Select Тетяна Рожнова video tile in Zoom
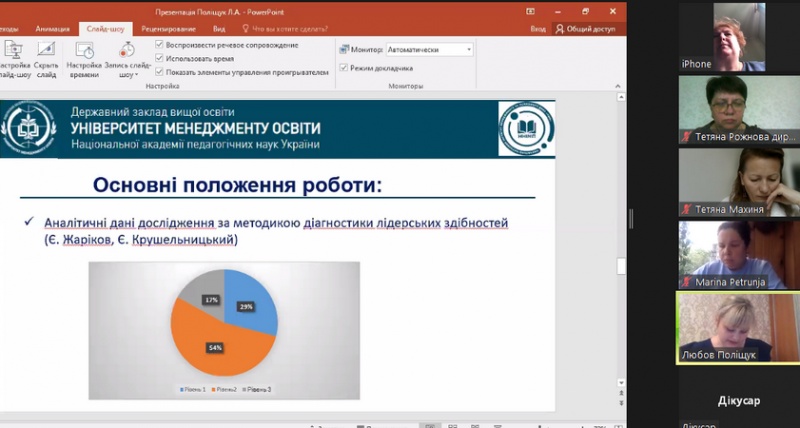Image resolution: width=800 pixels, height=428 pixels. [739, 110]
